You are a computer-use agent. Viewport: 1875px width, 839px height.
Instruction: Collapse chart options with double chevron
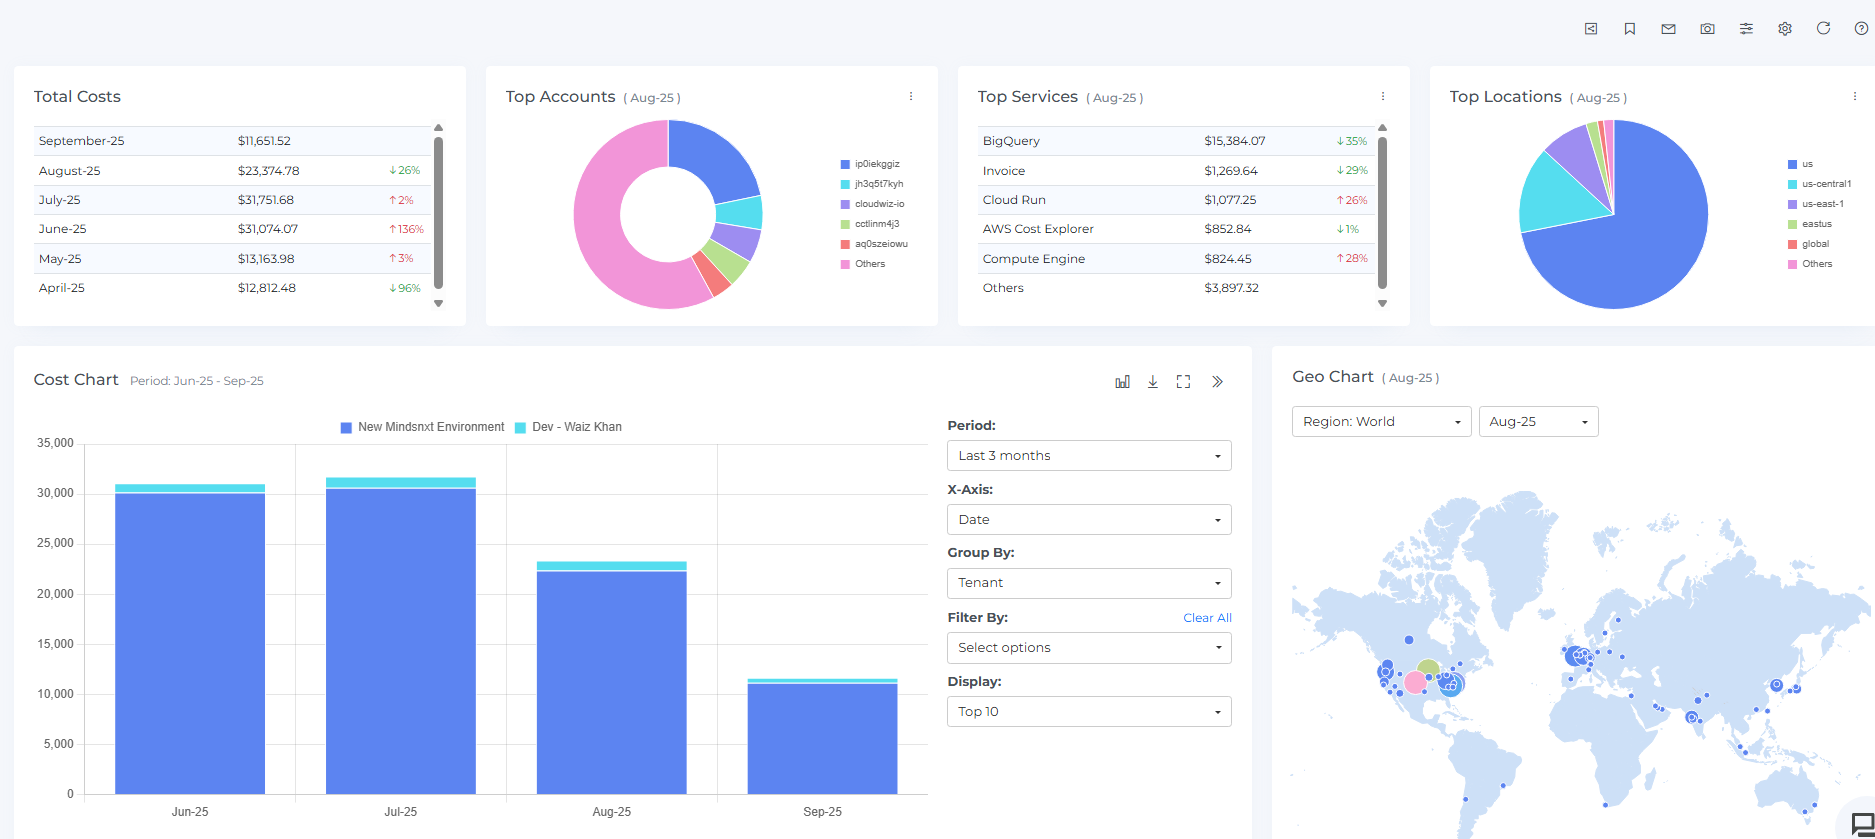(x=1217, y=382)
